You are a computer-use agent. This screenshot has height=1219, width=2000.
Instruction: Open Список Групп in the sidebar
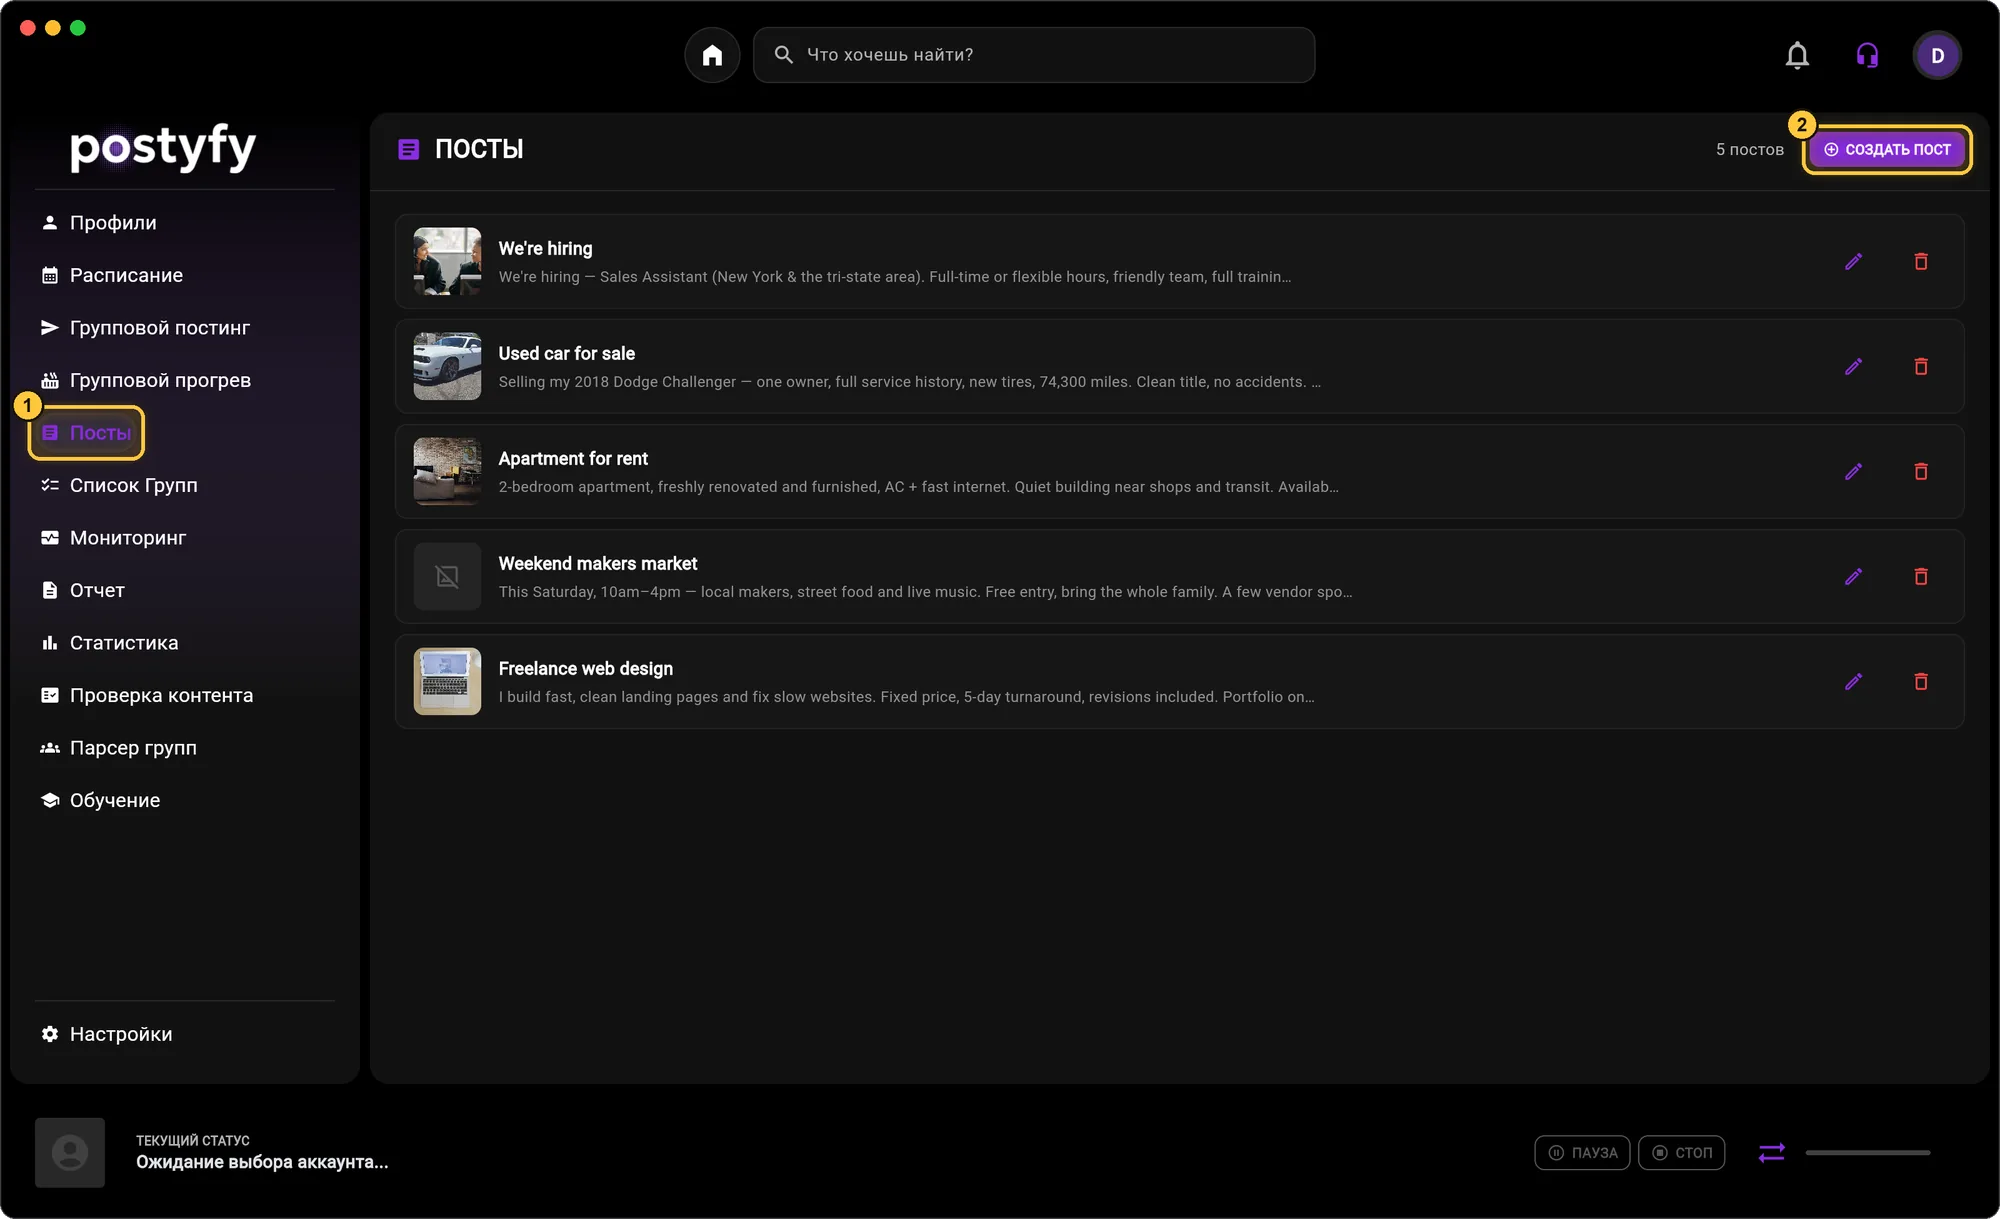pyautogui.click(x=119, y=486)
